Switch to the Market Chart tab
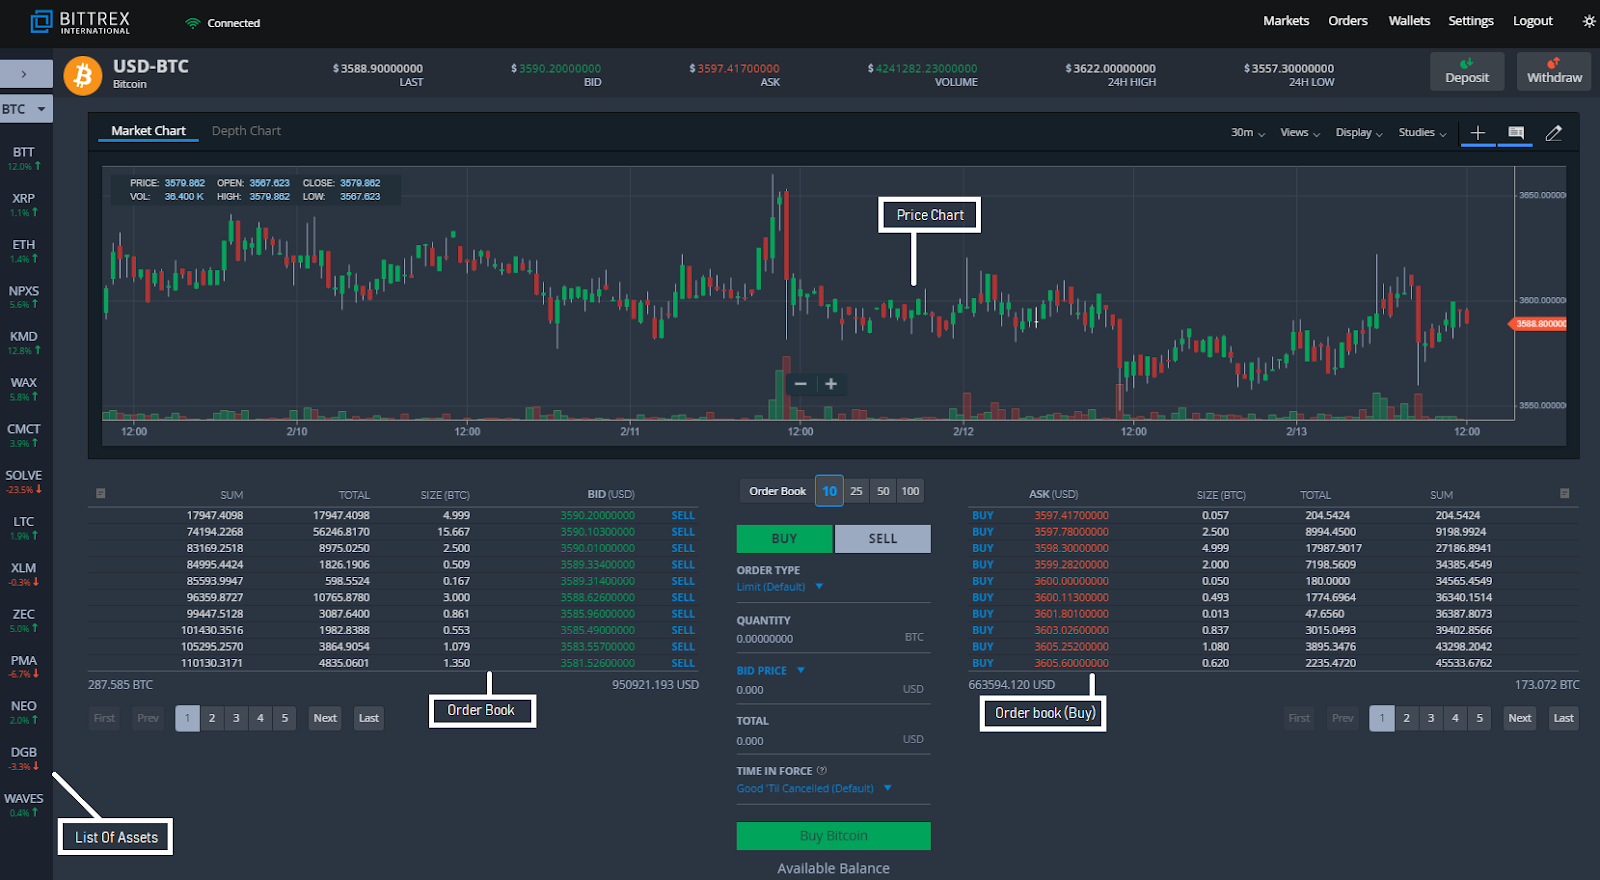The height and width of the screenshot is (880, 1600). point(148,131)
